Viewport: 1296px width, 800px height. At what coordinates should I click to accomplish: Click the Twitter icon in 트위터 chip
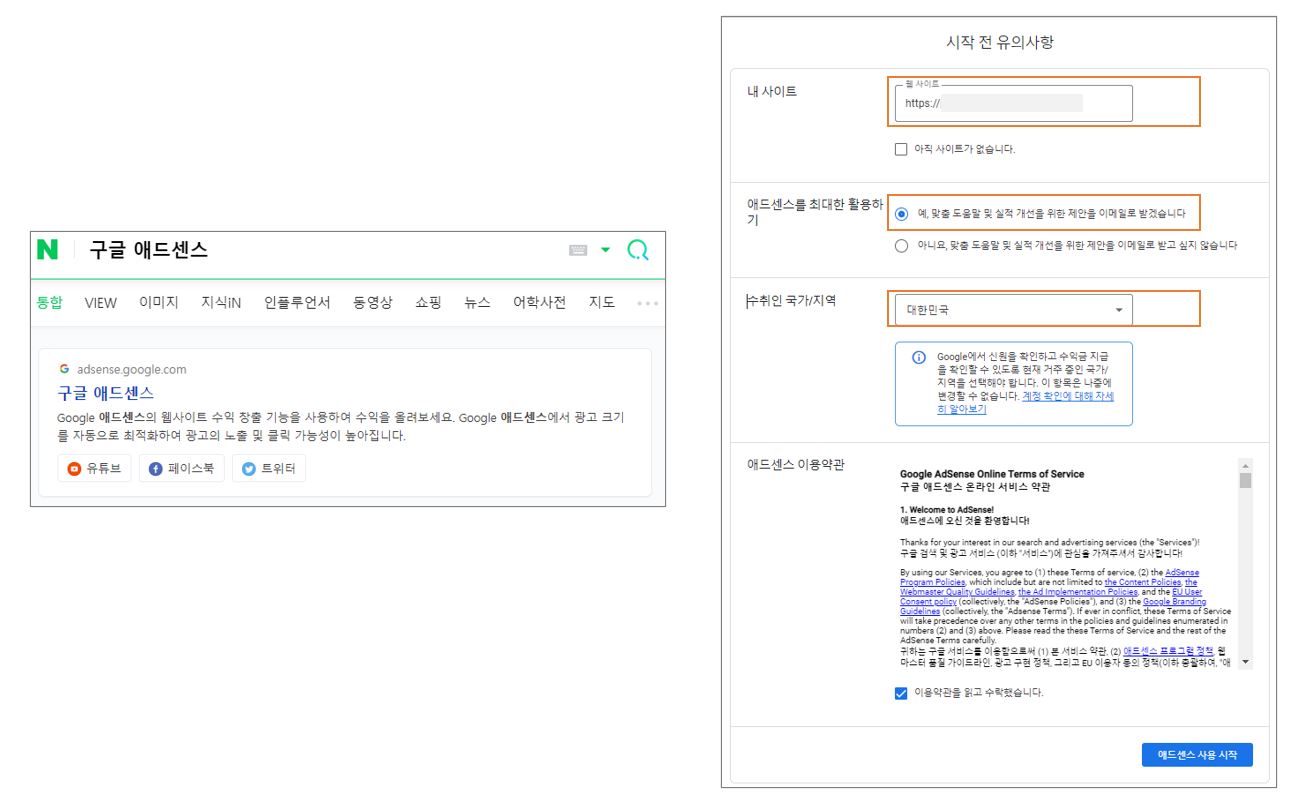point(249,468)
